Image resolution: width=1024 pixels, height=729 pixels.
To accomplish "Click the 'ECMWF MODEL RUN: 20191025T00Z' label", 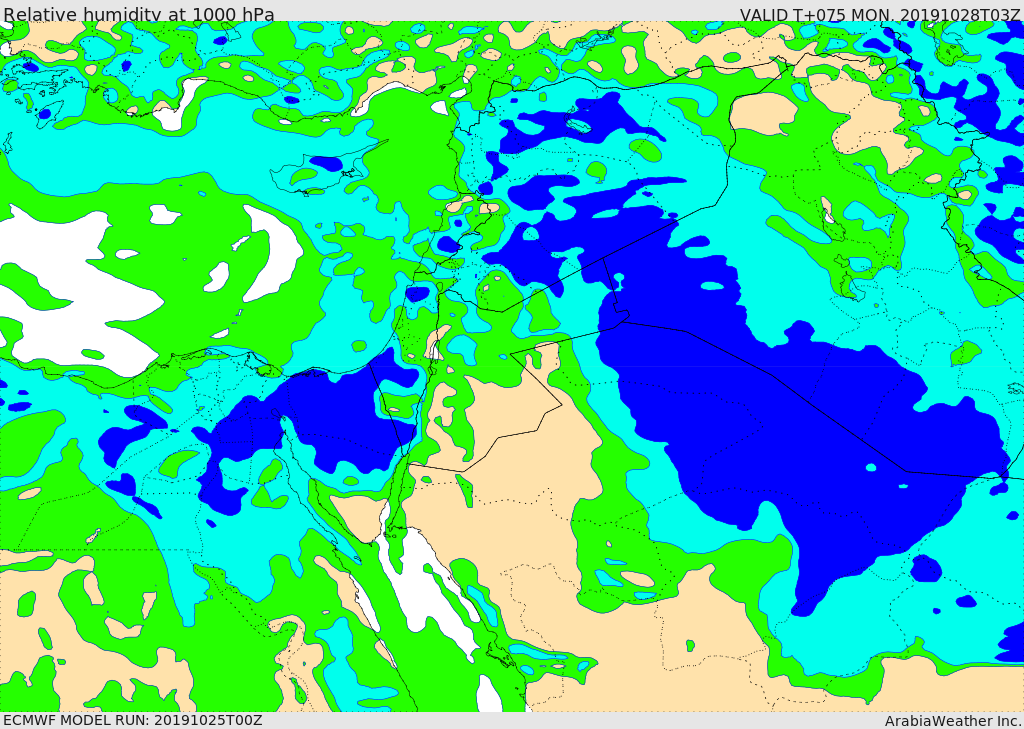I will tap(133, 720).
